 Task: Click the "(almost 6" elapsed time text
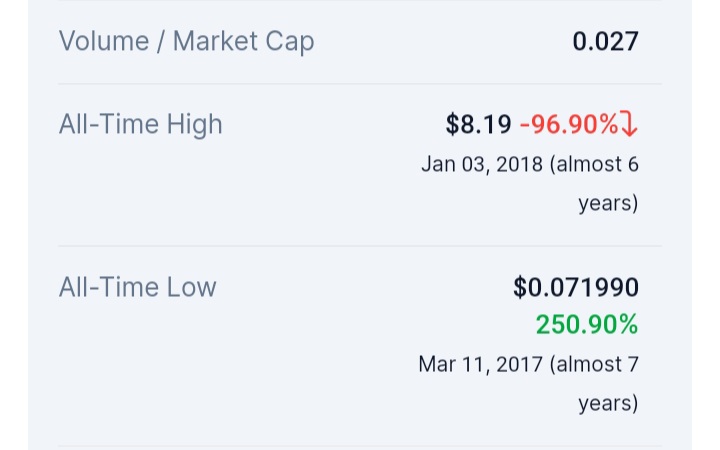pyautogui.click(x=594, y=164)
